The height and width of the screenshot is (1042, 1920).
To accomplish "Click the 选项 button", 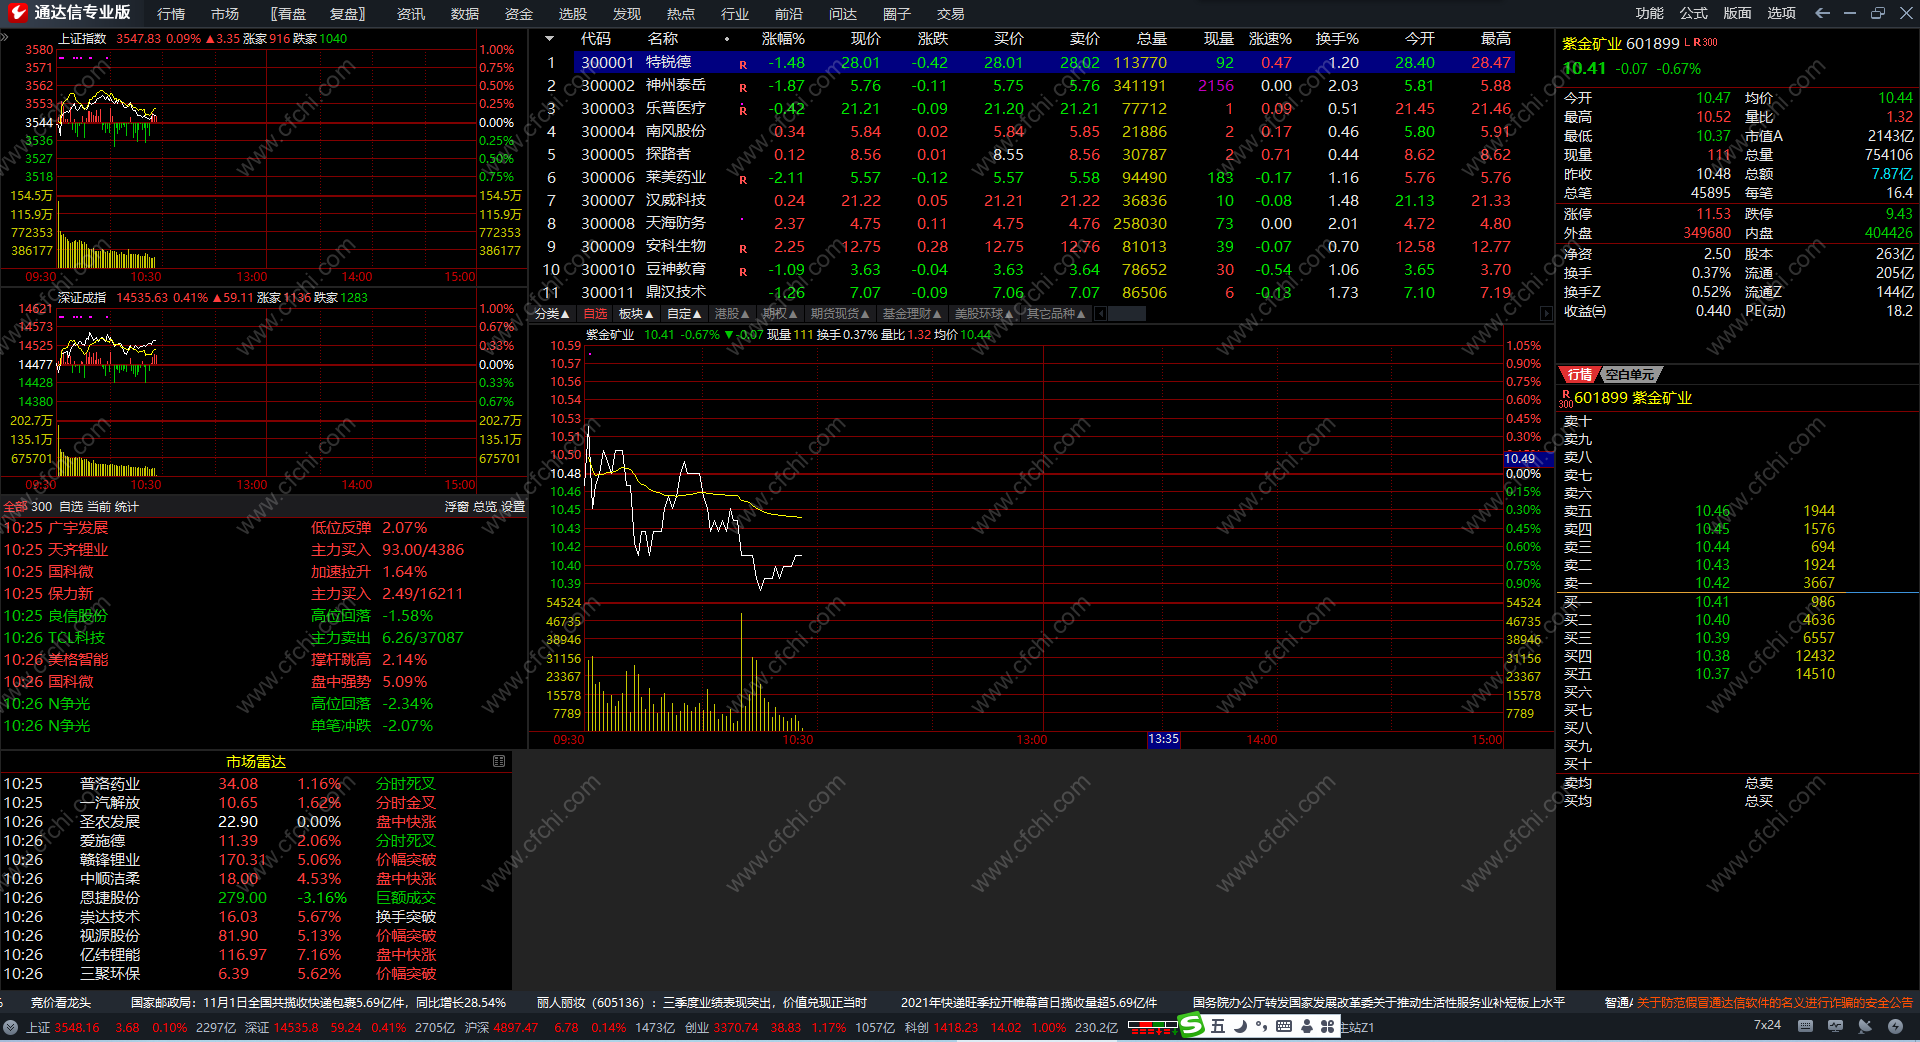I will [1782, 13].
